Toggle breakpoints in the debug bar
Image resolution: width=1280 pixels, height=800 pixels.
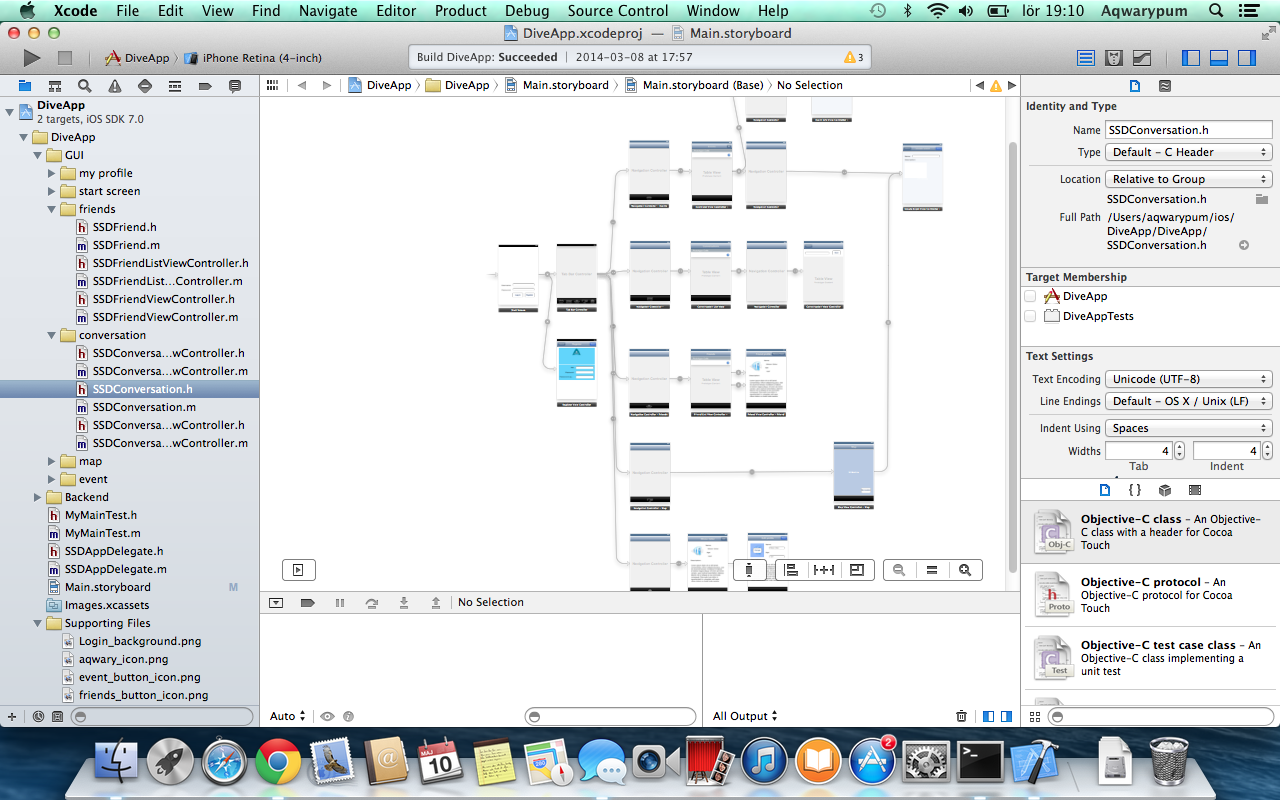coord(308,602)
